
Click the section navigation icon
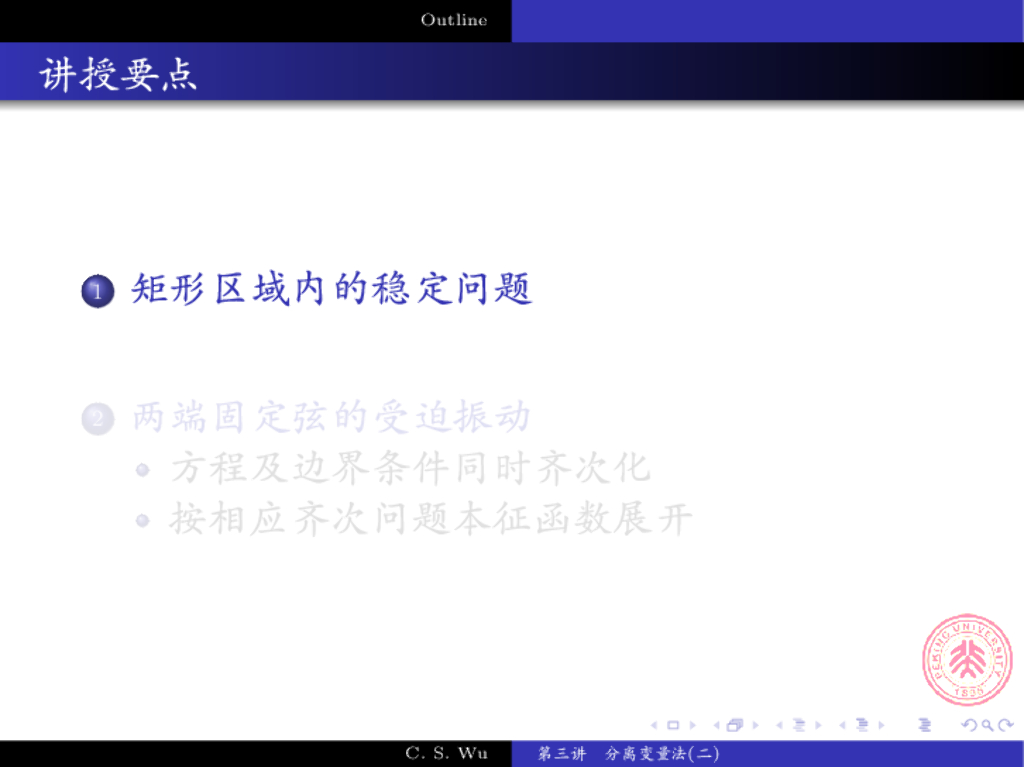862,725
